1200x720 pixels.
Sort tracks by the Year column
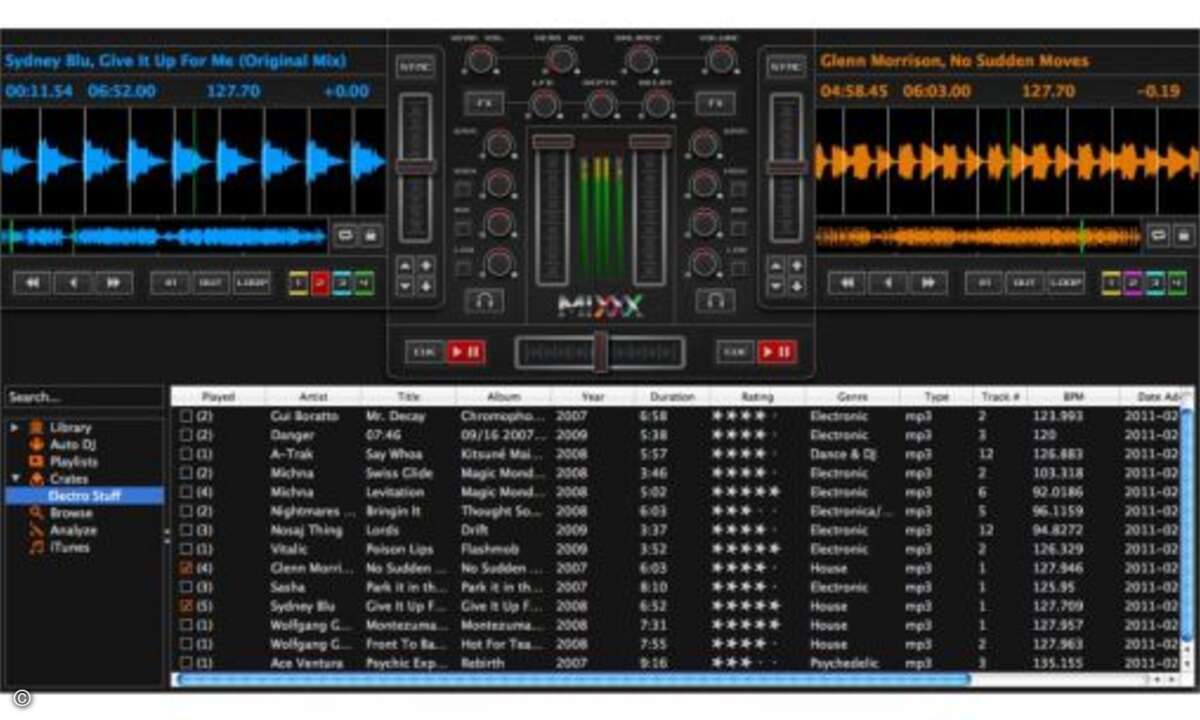point(592,397)
